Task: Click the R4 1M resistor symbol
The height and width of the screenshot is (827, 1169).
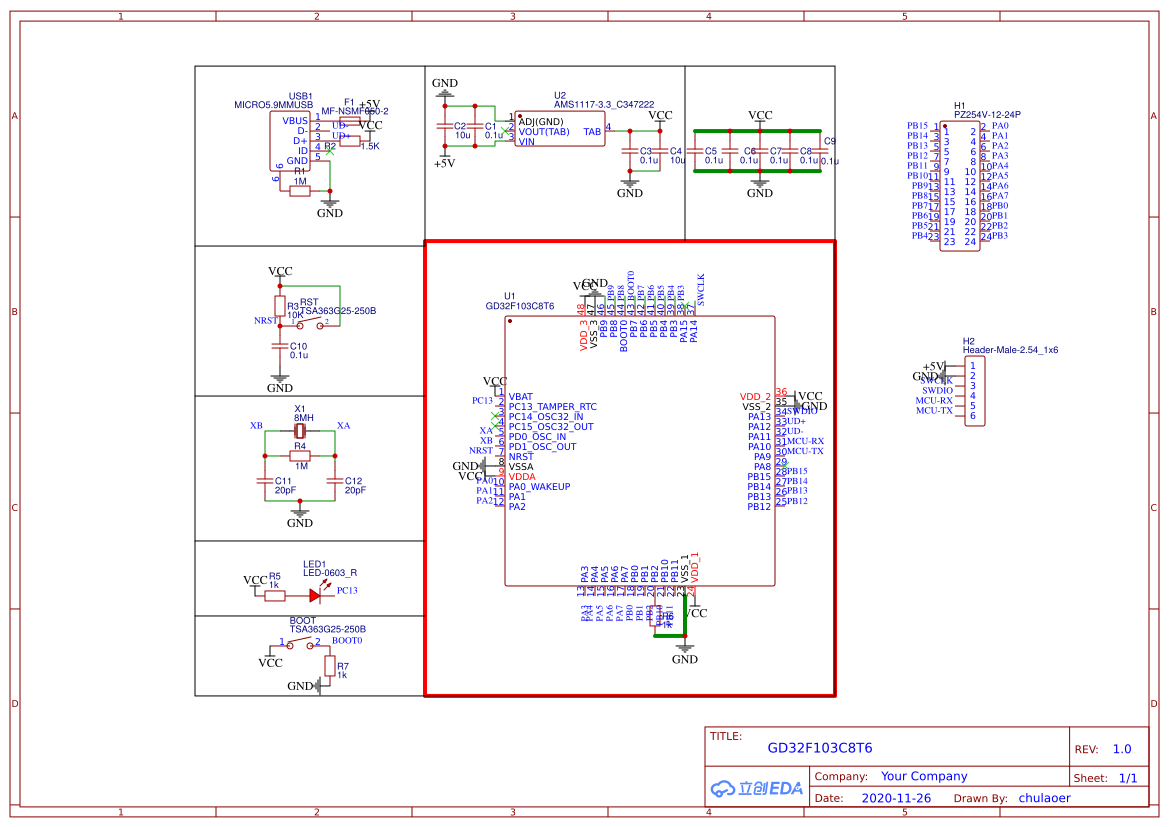Action: tap(300, 456)
